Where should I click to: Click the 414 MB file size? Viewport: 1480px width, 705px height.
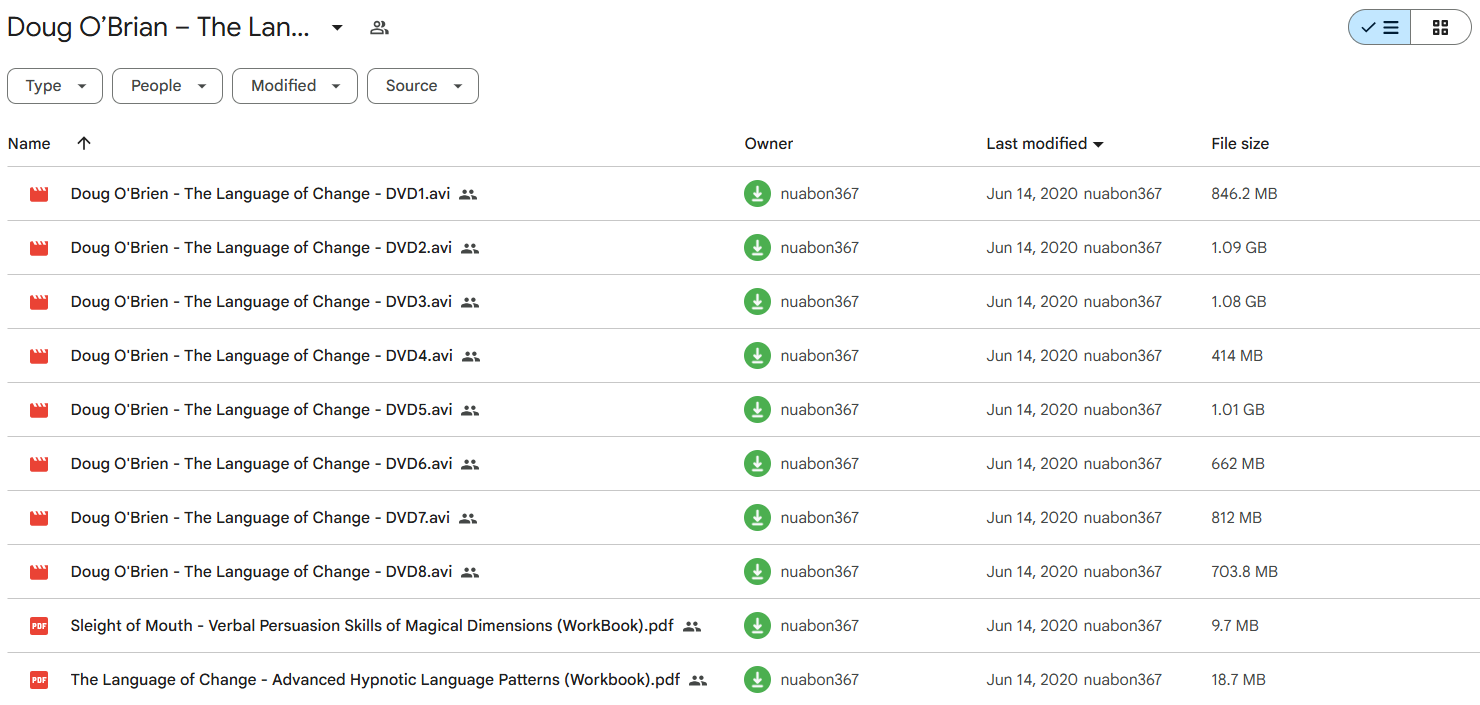(1237, 356)
